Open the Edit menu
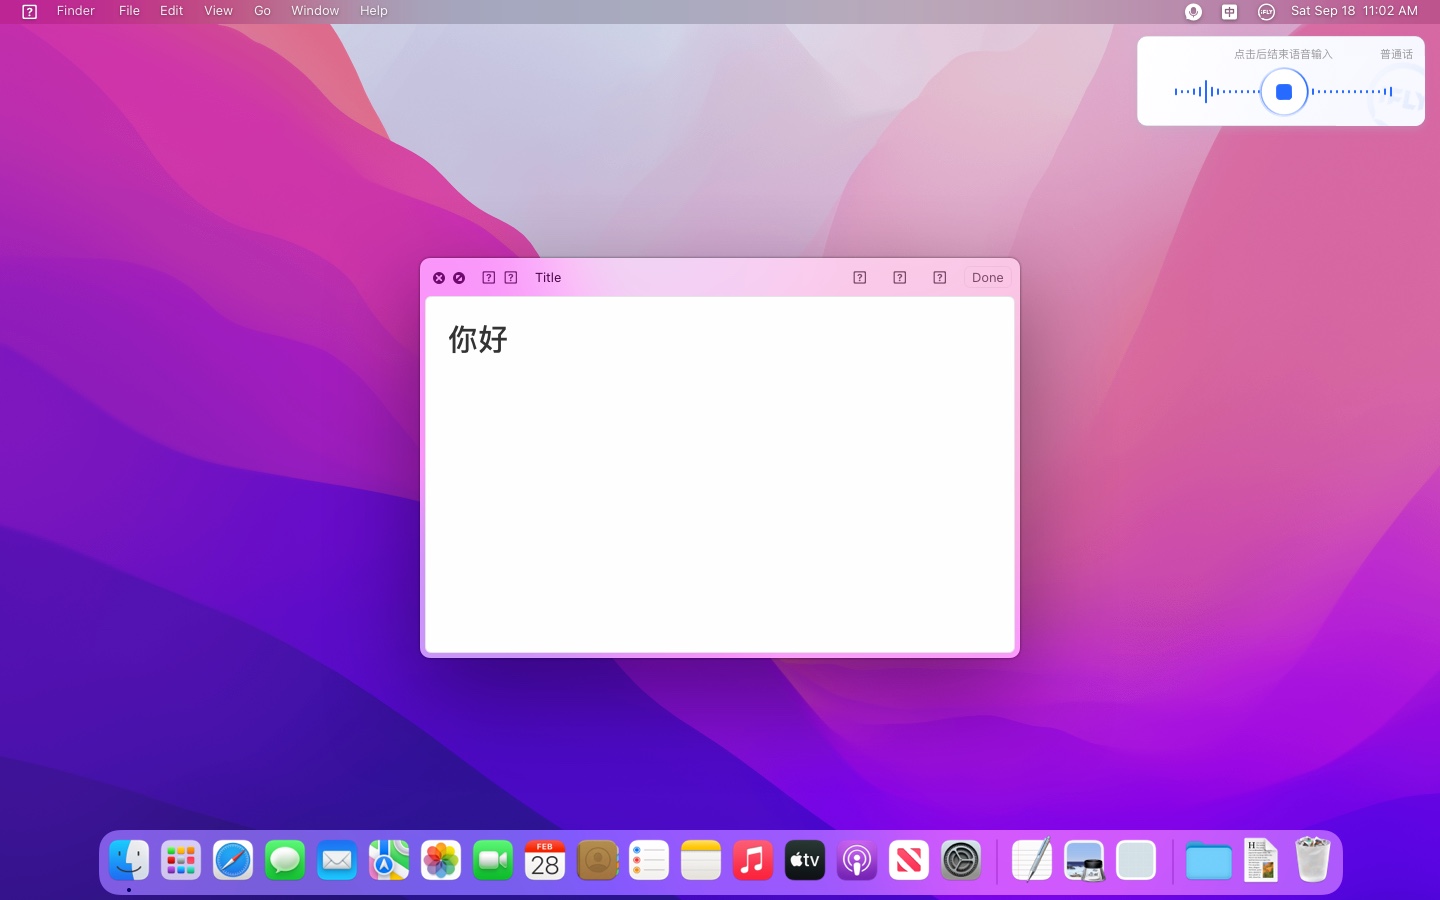 (x=170, y=11)
